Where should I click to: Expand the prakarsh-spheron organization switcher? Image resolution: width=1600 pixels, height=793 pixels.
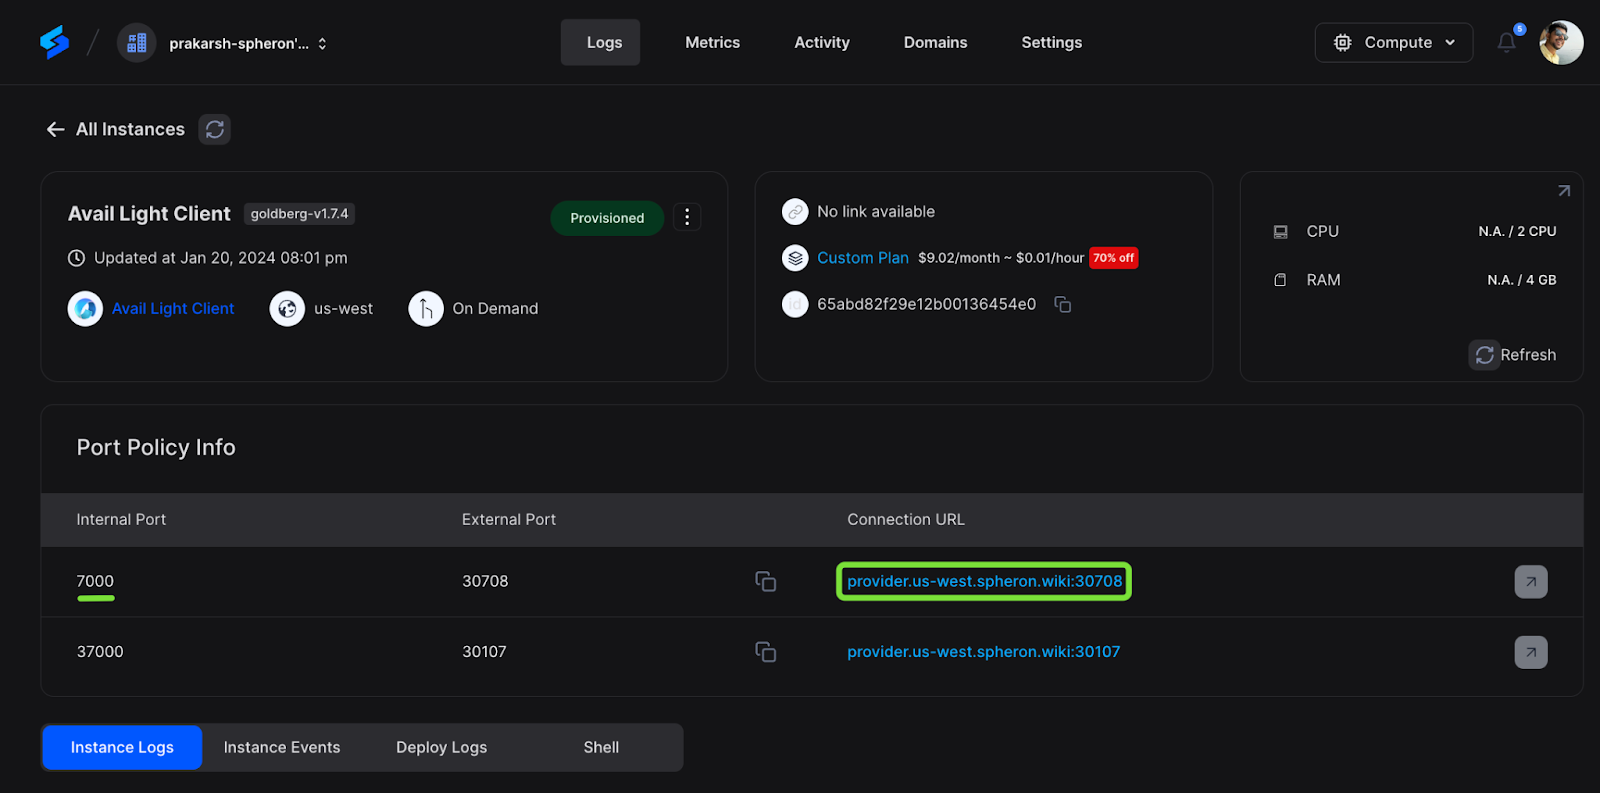(247, 43)
